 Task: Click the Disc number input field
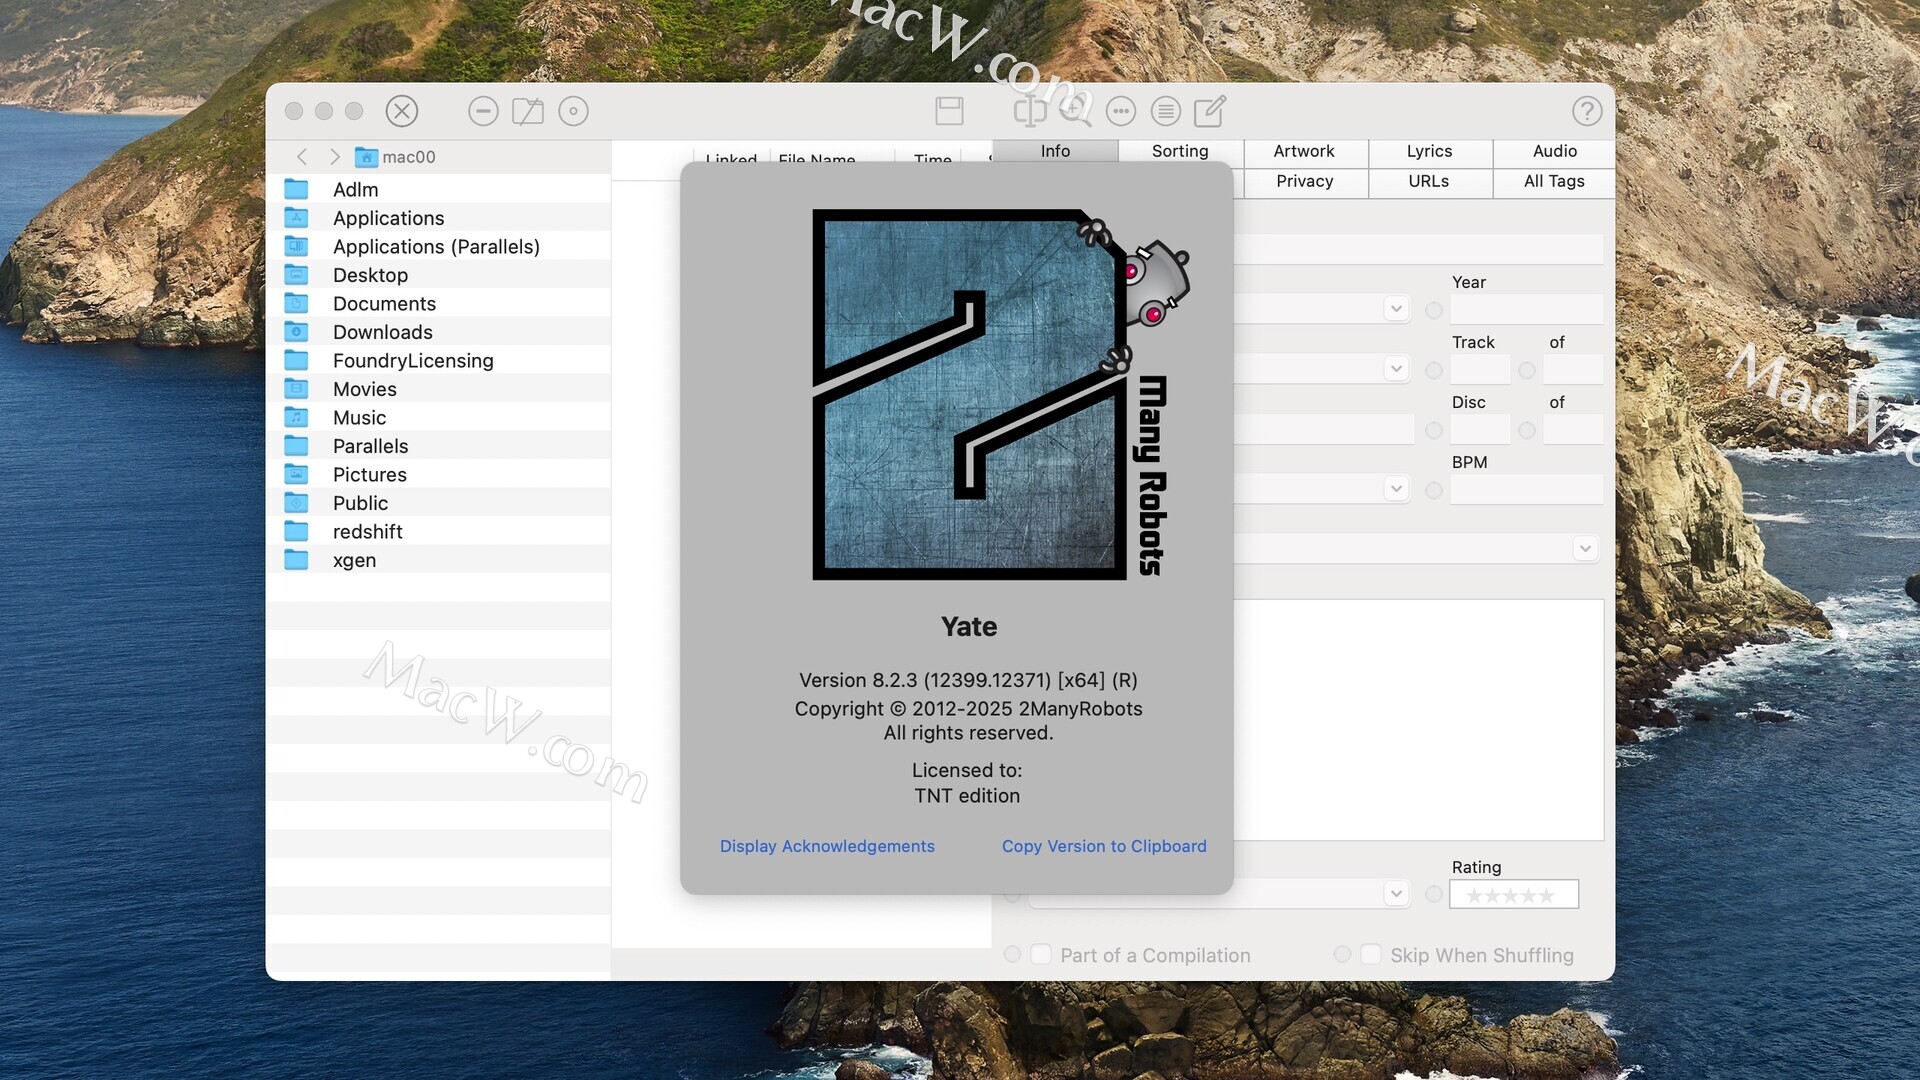(1481, 430)
